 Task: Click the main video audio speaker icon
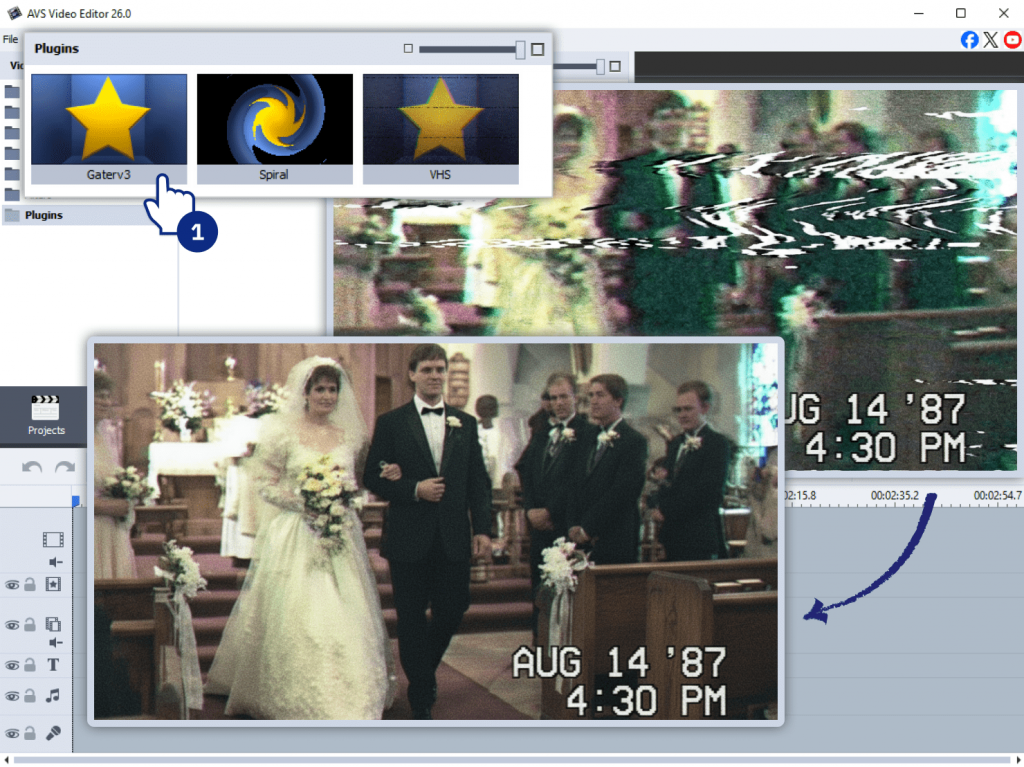(x=56, y=562)
